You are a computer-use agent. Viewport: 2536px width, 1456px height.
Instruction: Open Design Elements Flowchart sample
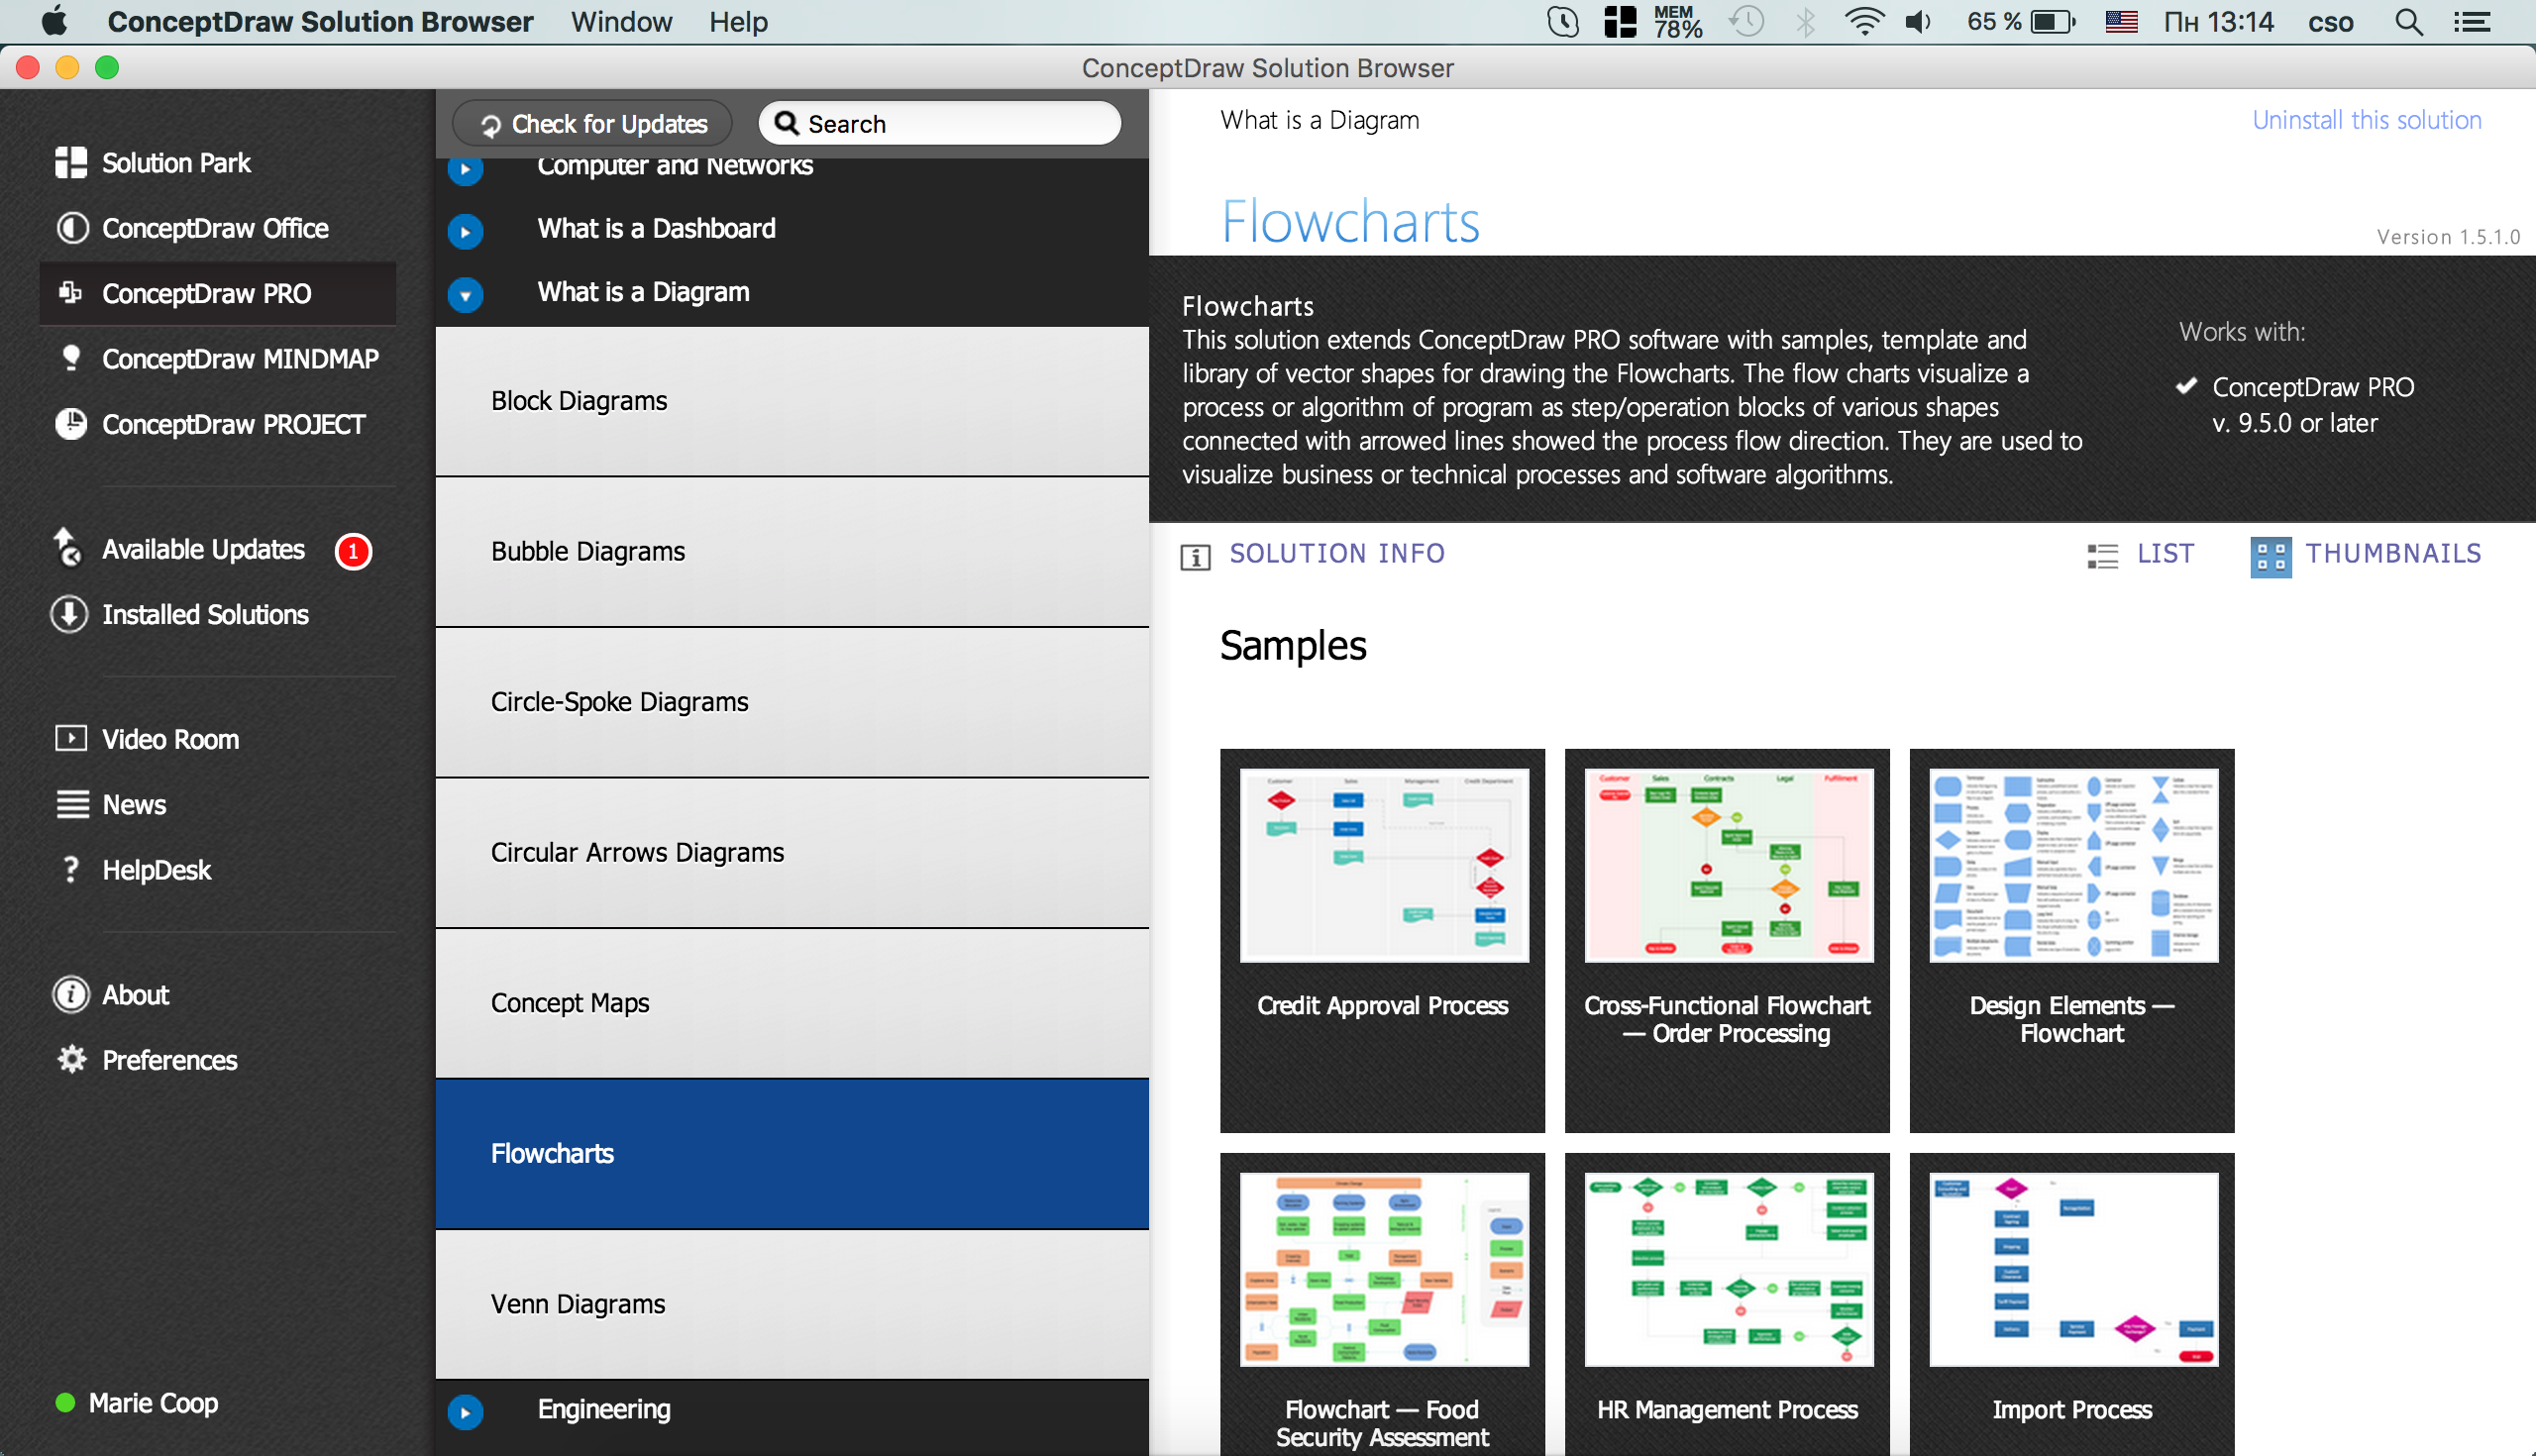pos(2072,940)
